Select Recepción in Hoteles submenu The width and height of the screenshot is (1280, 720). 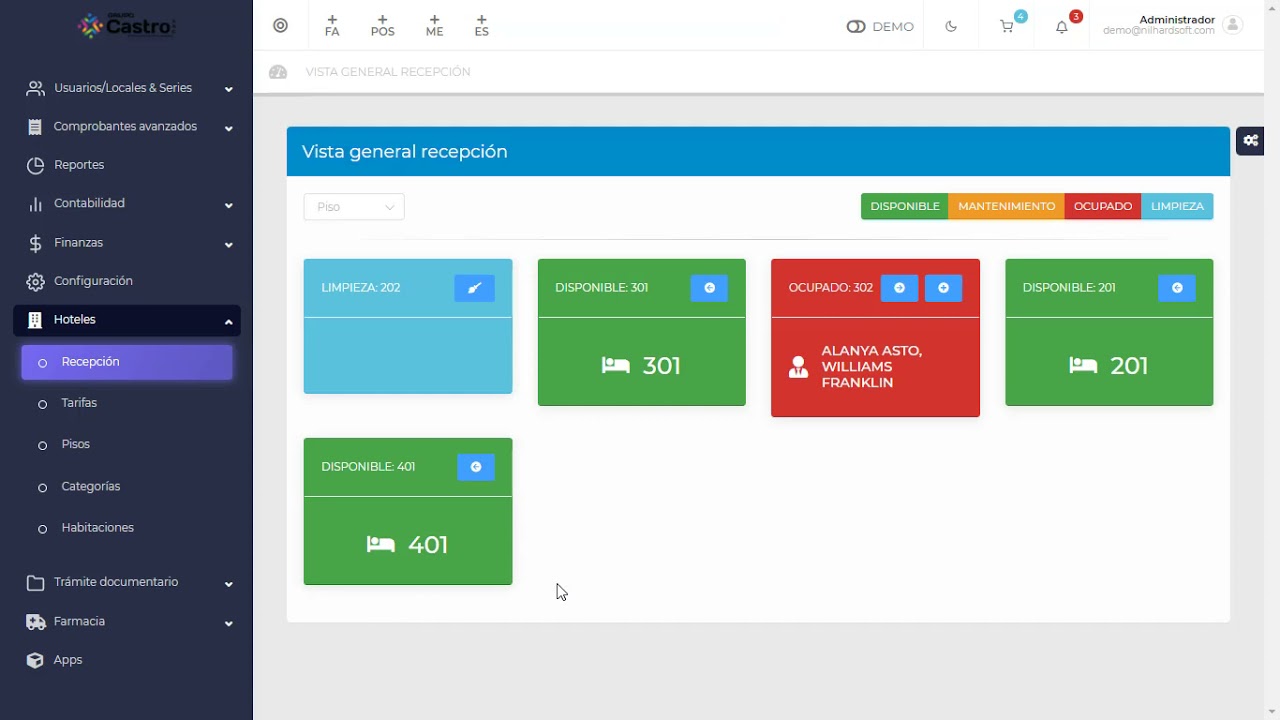click(x=127, y=362)
